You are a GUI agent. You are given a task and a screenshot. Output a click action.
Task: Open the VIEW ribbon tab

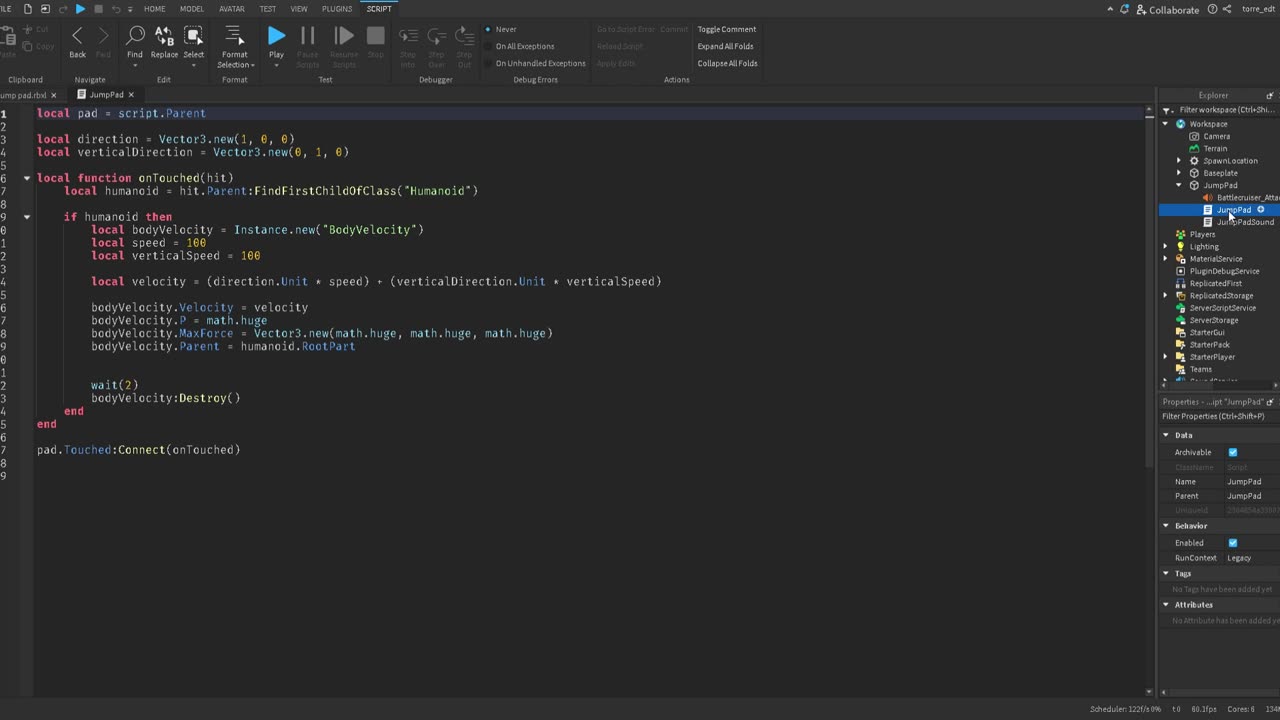(x=299, y=9)
